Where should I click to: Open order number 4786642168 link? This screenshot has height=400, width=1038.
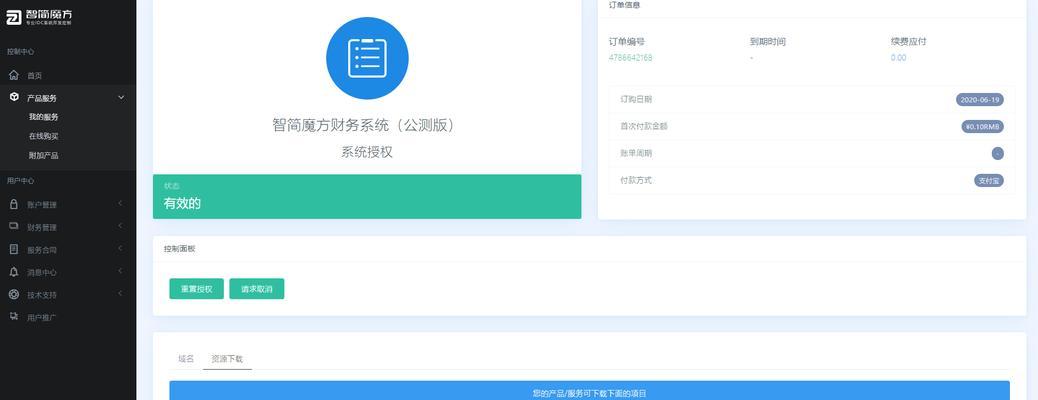[x=630, y=58]
